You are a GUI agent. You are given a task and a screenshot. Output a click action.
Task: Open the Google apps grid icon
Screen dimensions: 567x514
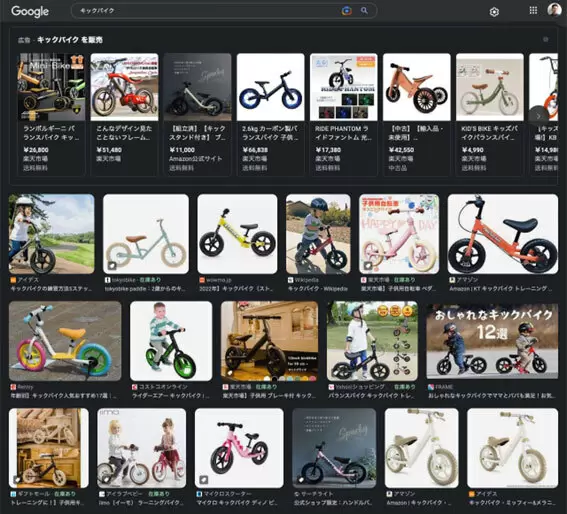tap(533, 10)
